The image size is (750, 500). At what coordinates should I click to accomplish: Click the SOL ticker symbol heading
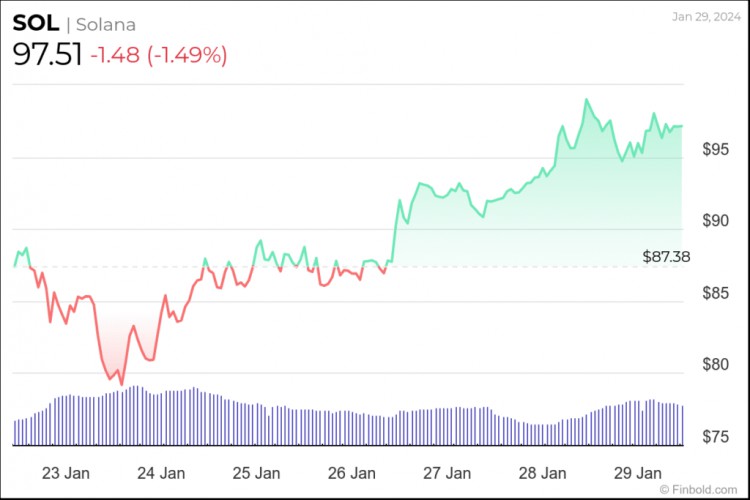(35, 23)
